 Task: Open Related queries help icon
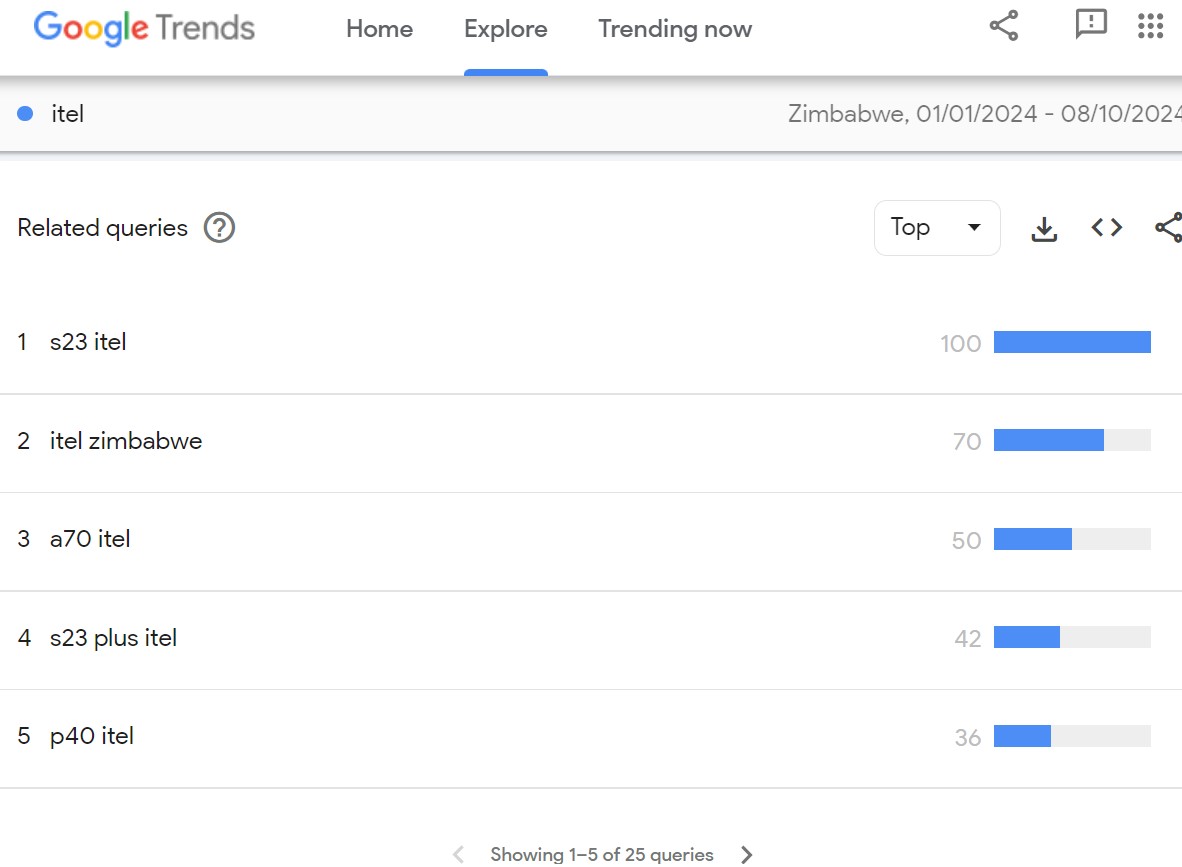(219, 228)
